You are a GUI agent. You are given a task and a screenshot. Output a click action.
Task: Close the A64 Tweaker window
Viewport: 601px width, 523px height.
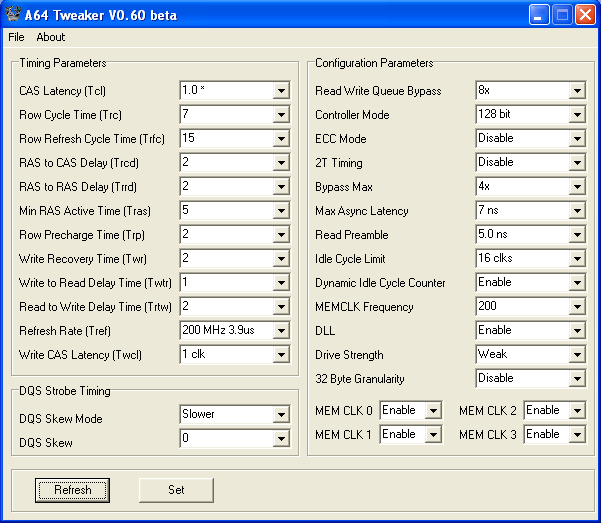pos(584,15)
